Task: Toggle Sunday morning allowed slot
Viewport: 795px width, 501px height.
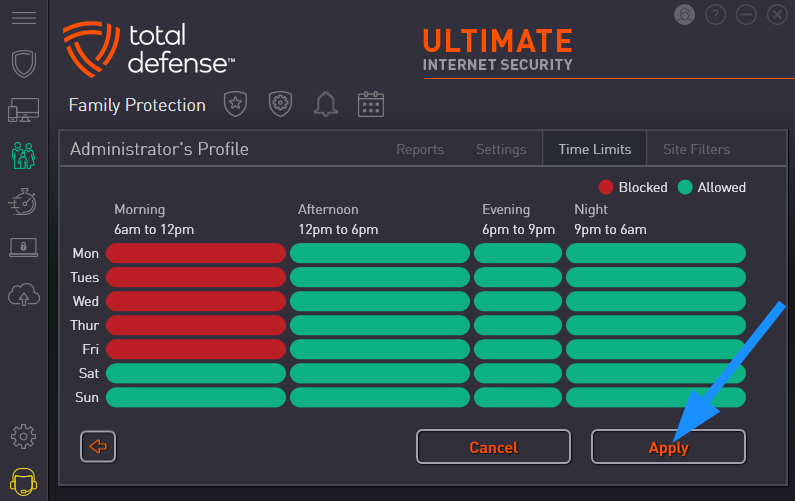Action: 196,397
